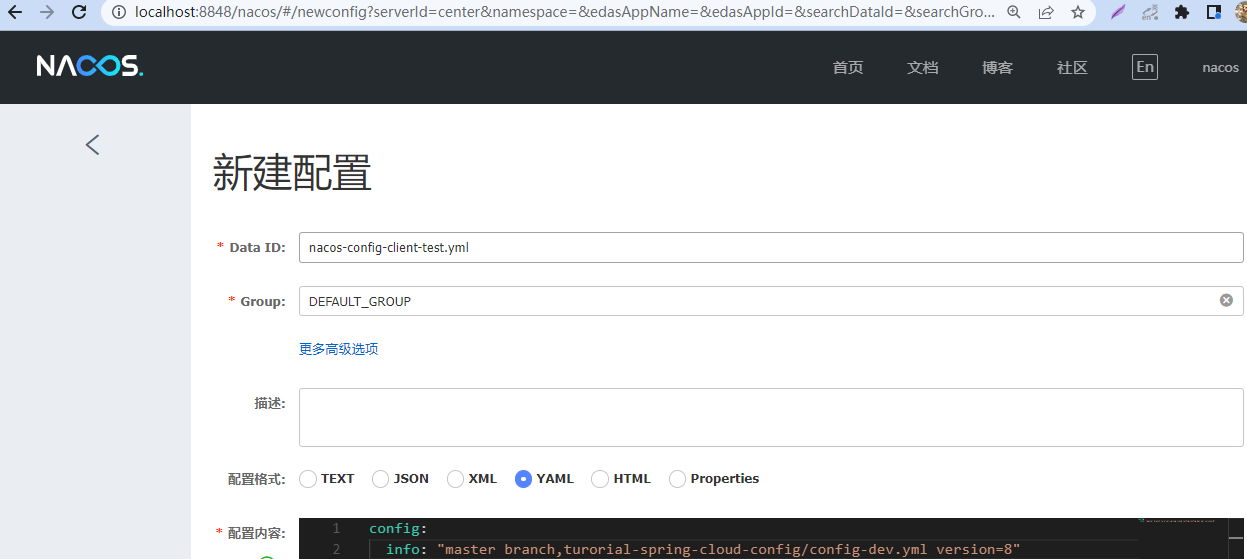Share this page via the share icon

(1046, 12)
